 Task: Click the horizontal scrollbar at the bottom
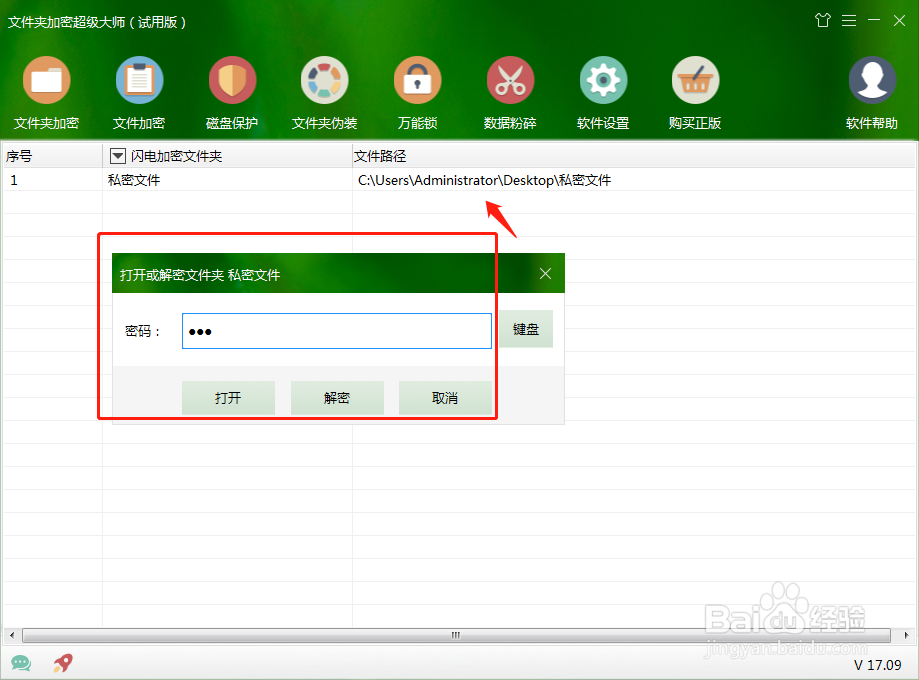click(453, 635)
